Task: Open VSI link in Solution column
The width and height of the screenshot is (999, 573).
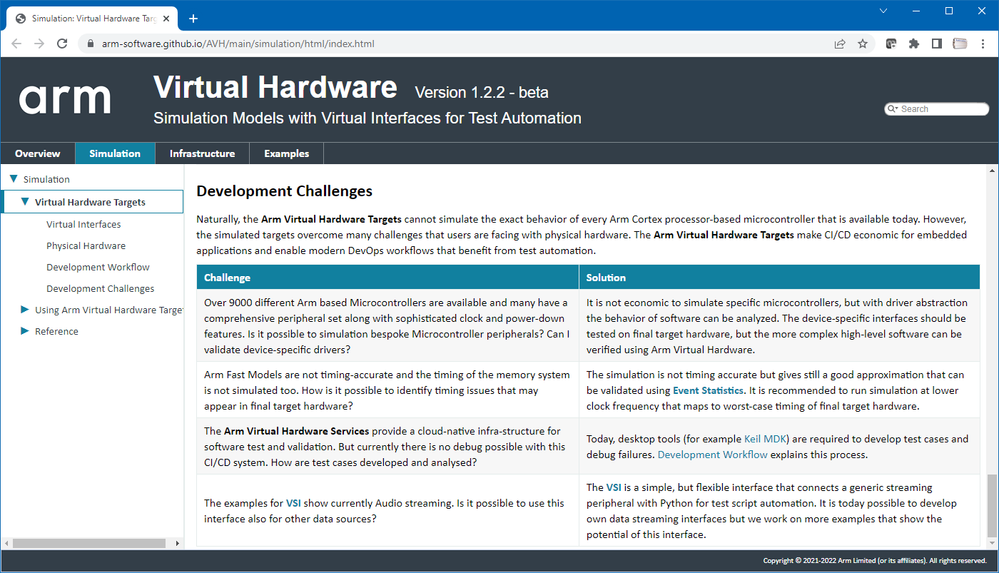Action: point(614,487)
